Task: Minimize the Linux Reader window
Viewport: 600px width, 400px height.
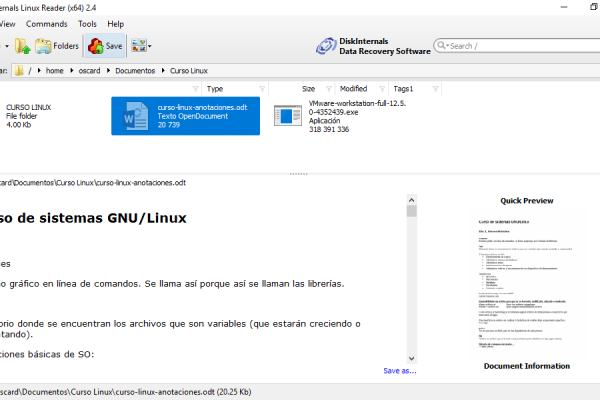Action: [x=564, y=7]
